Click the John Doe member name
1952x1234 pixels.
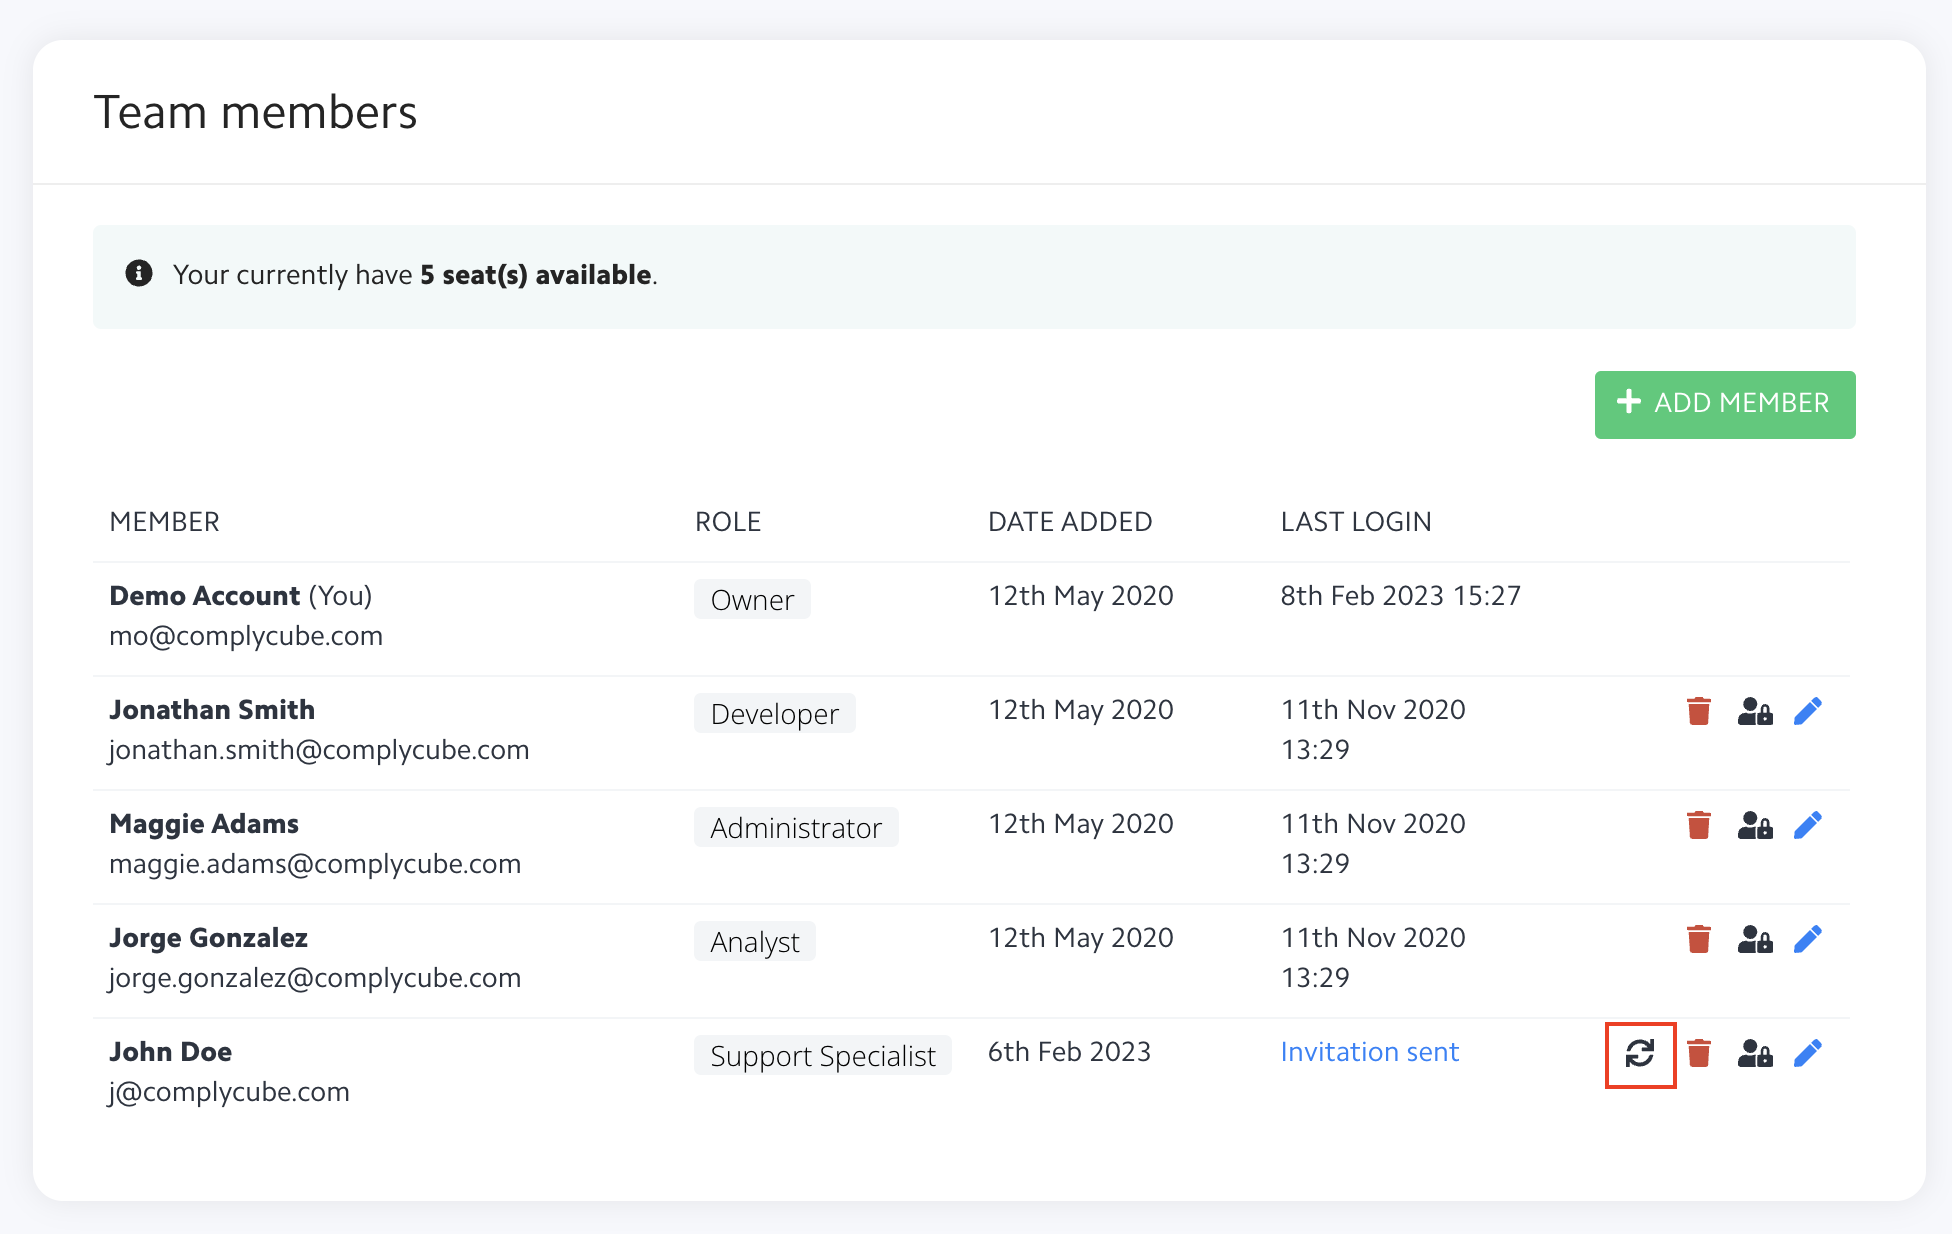(170, 1052)
